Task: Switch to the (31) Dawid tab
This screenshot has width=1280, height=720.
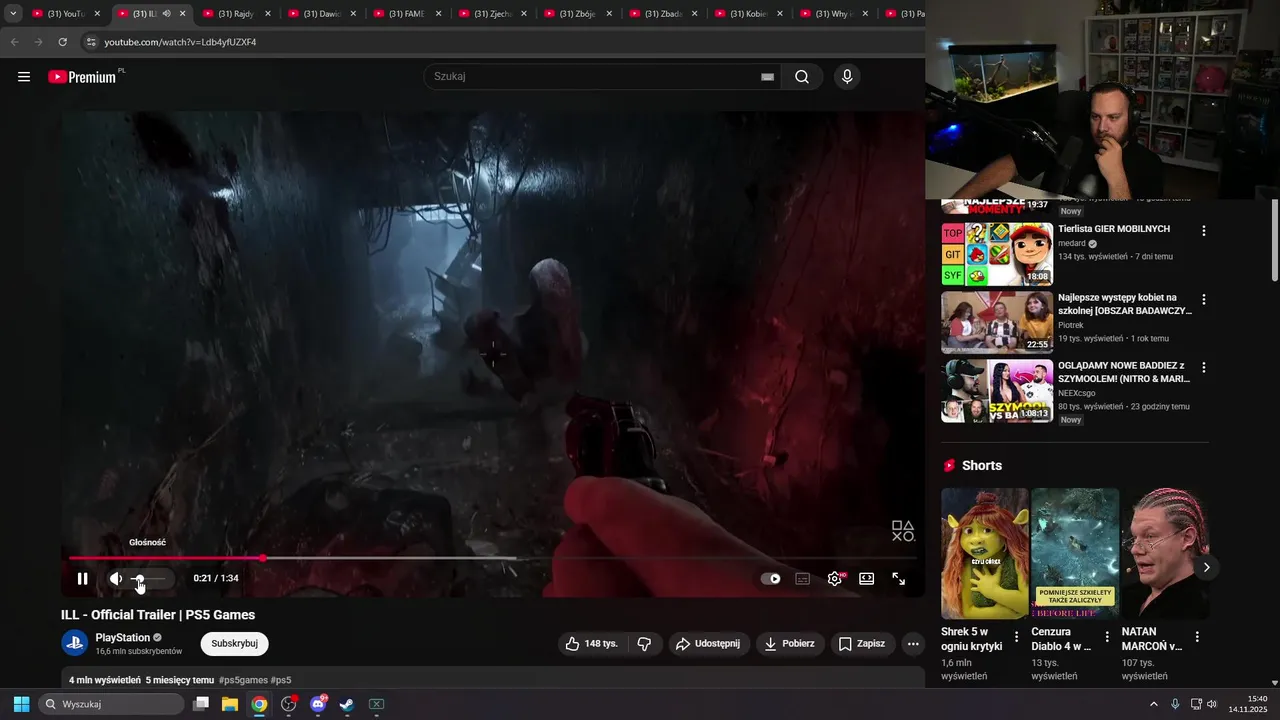Action: (323, 14)
